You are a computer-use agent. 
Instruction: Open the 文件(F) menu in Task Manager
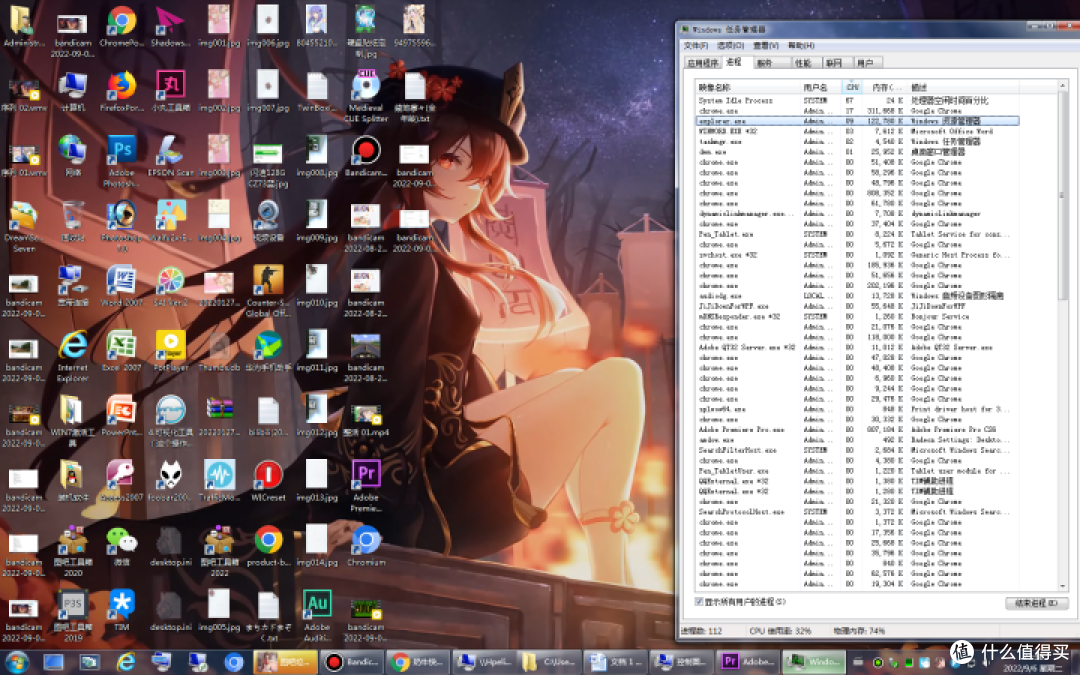(696, 45)
